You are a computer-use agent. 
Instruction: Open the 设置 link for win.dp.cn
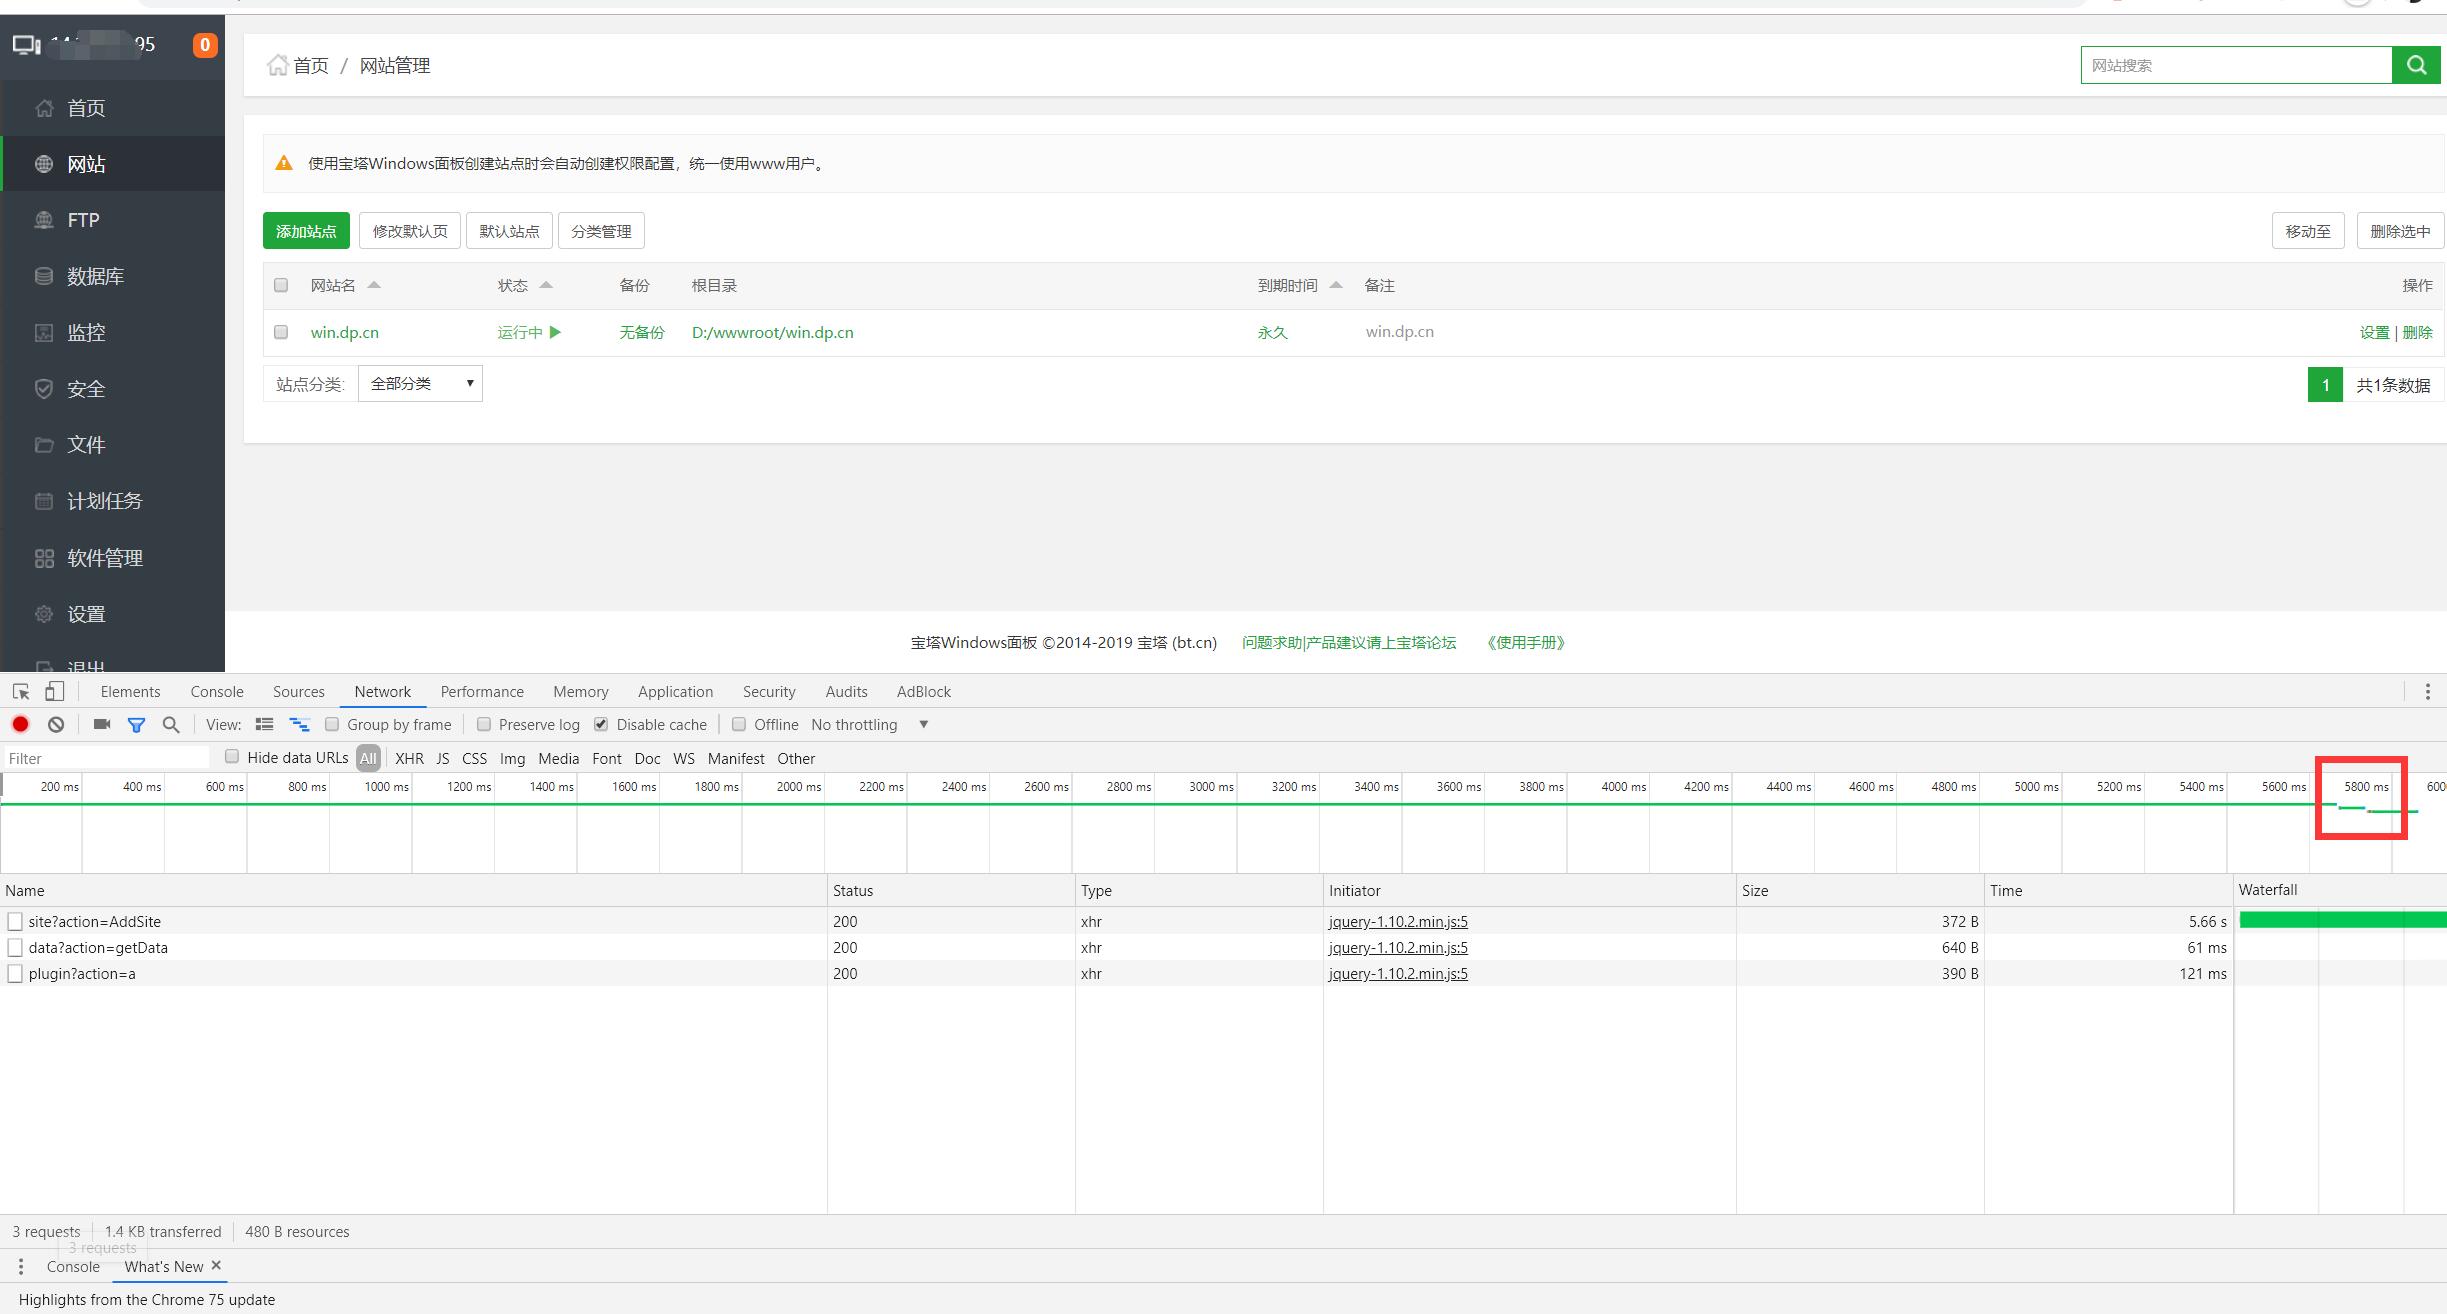coord(2374,332)
